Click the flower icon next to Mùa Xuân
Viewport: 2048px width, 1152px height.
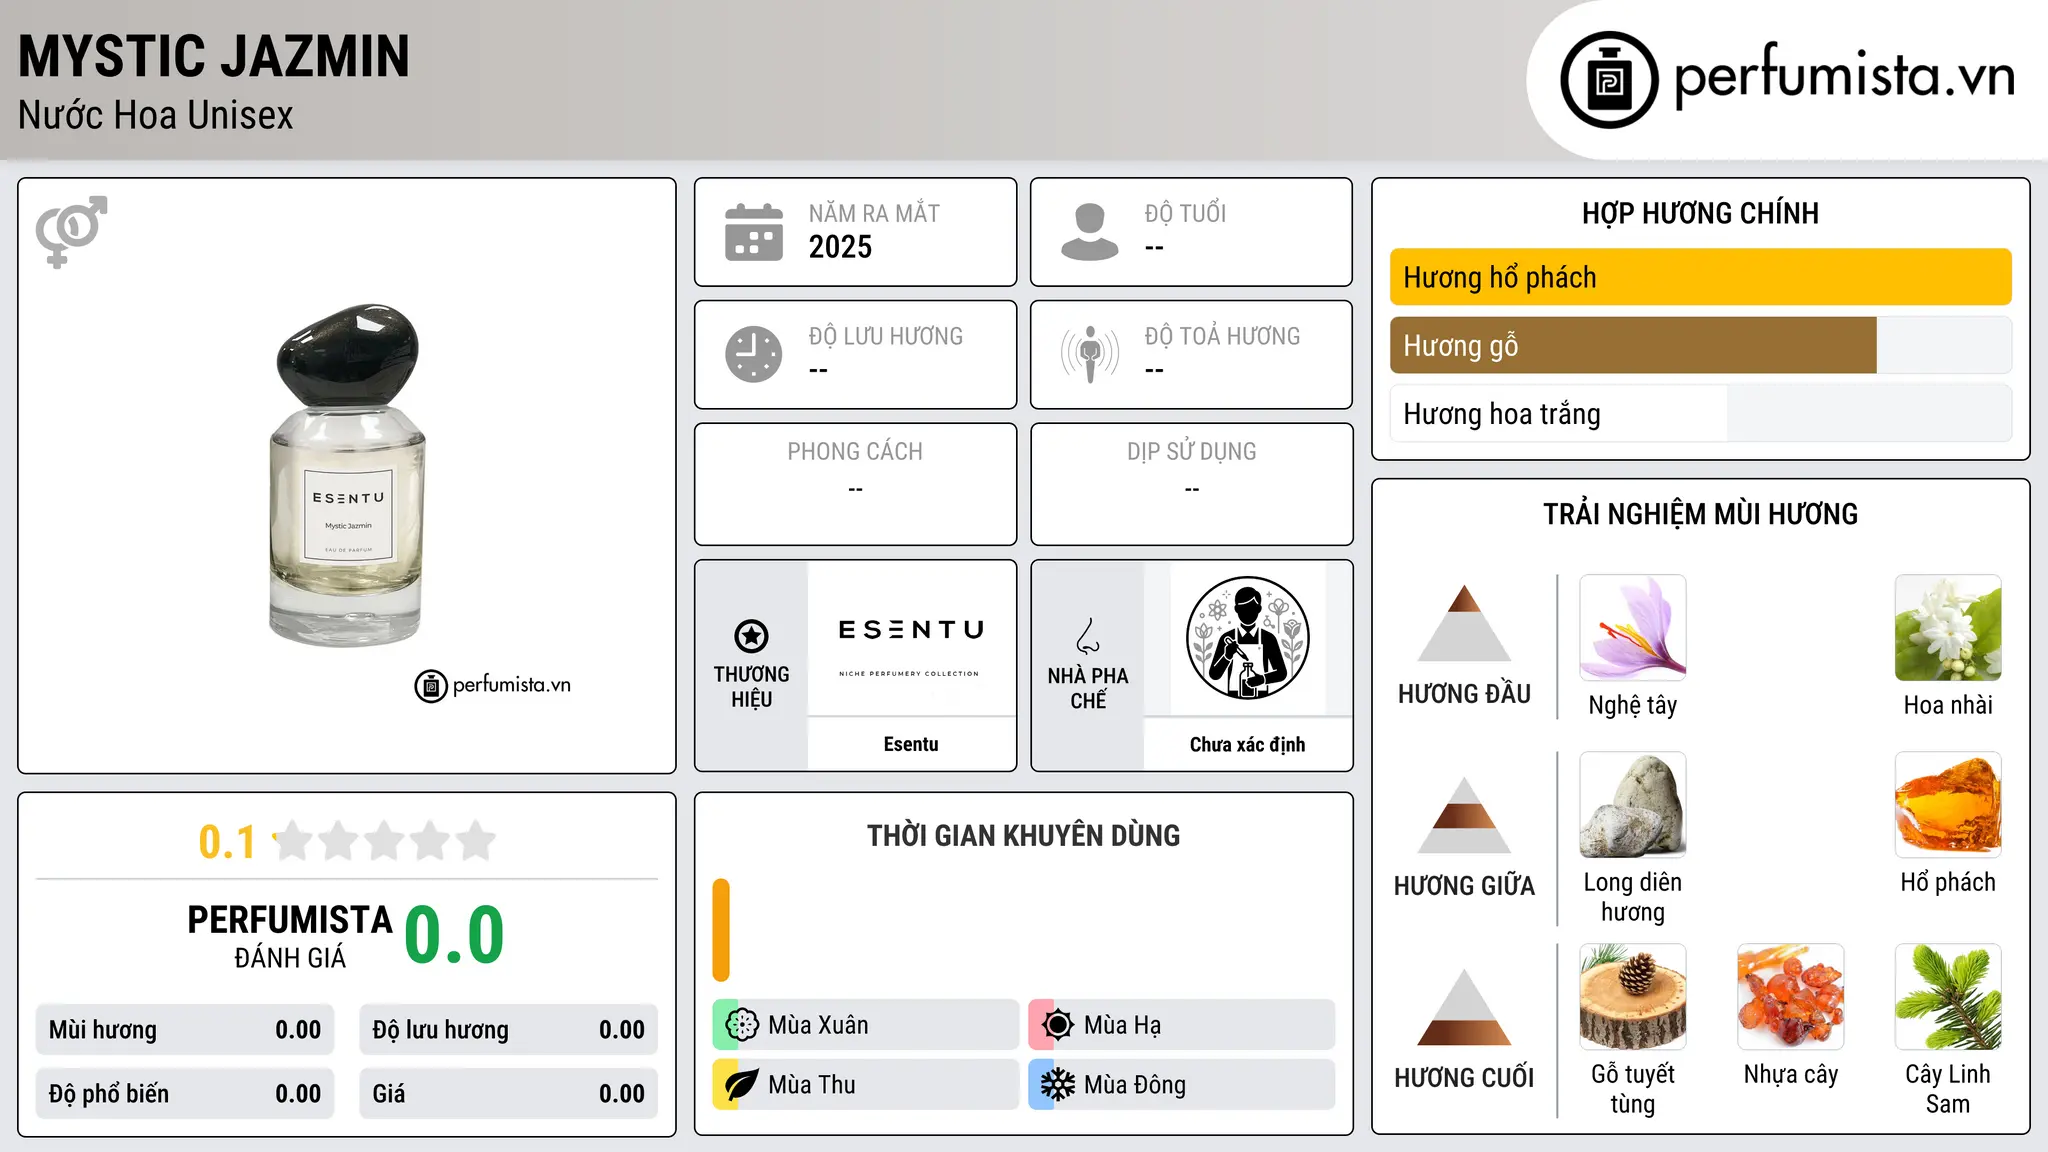pyautogui.click(x=742, y=1025)
